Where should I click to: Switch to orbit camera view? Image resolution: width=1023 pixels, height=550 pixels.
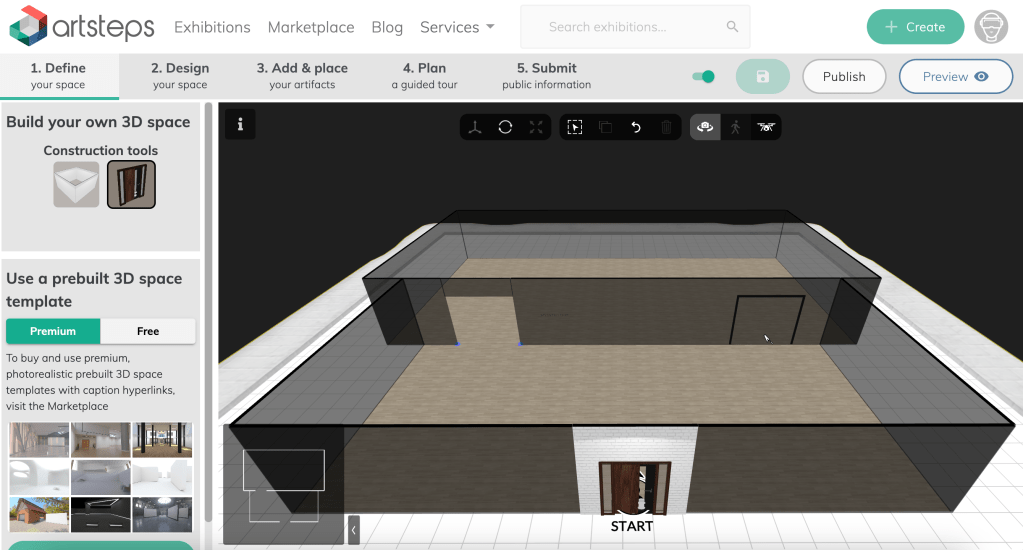(705, 127)
